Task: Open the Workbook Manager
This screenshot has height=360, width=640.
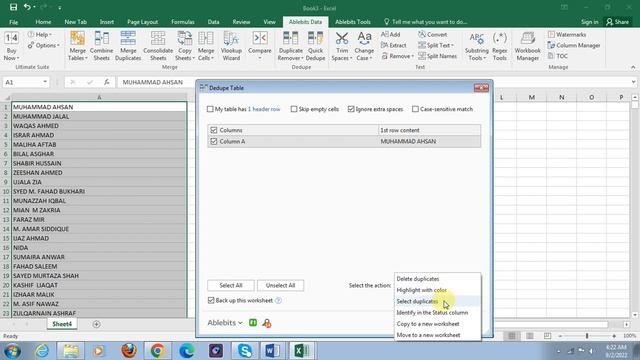Action: tap(527, 46)
